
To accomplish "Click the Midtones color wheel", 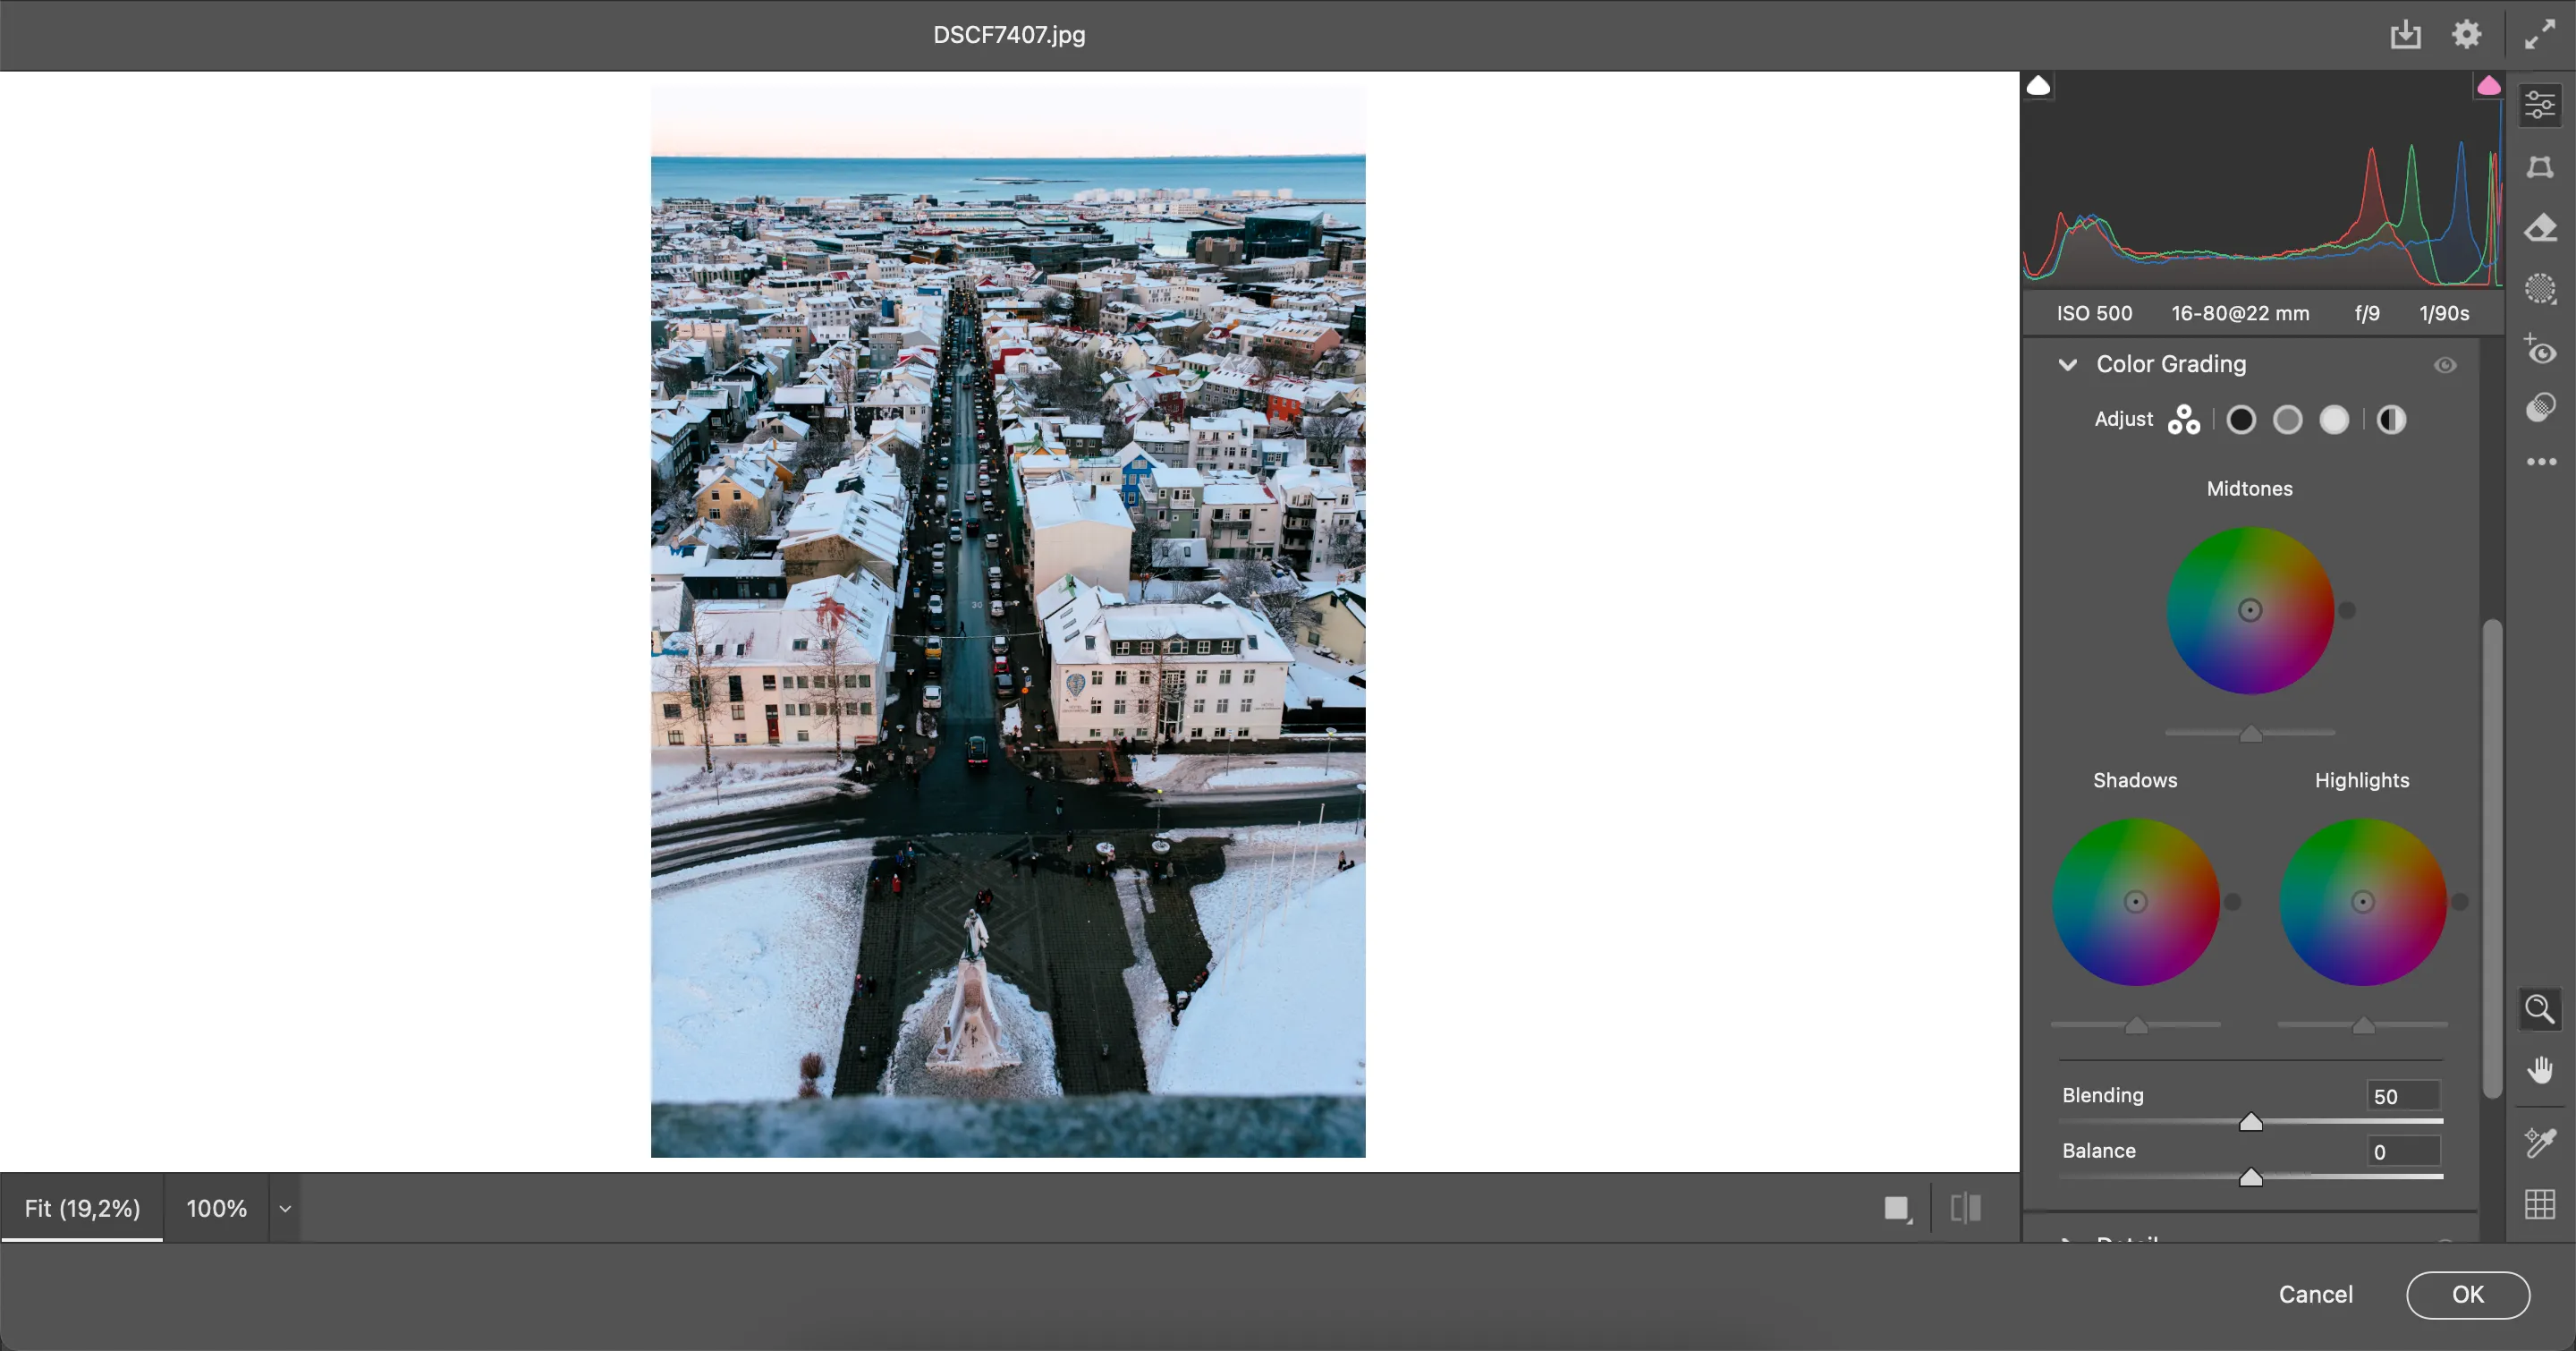I will (x=2250, y=610).
